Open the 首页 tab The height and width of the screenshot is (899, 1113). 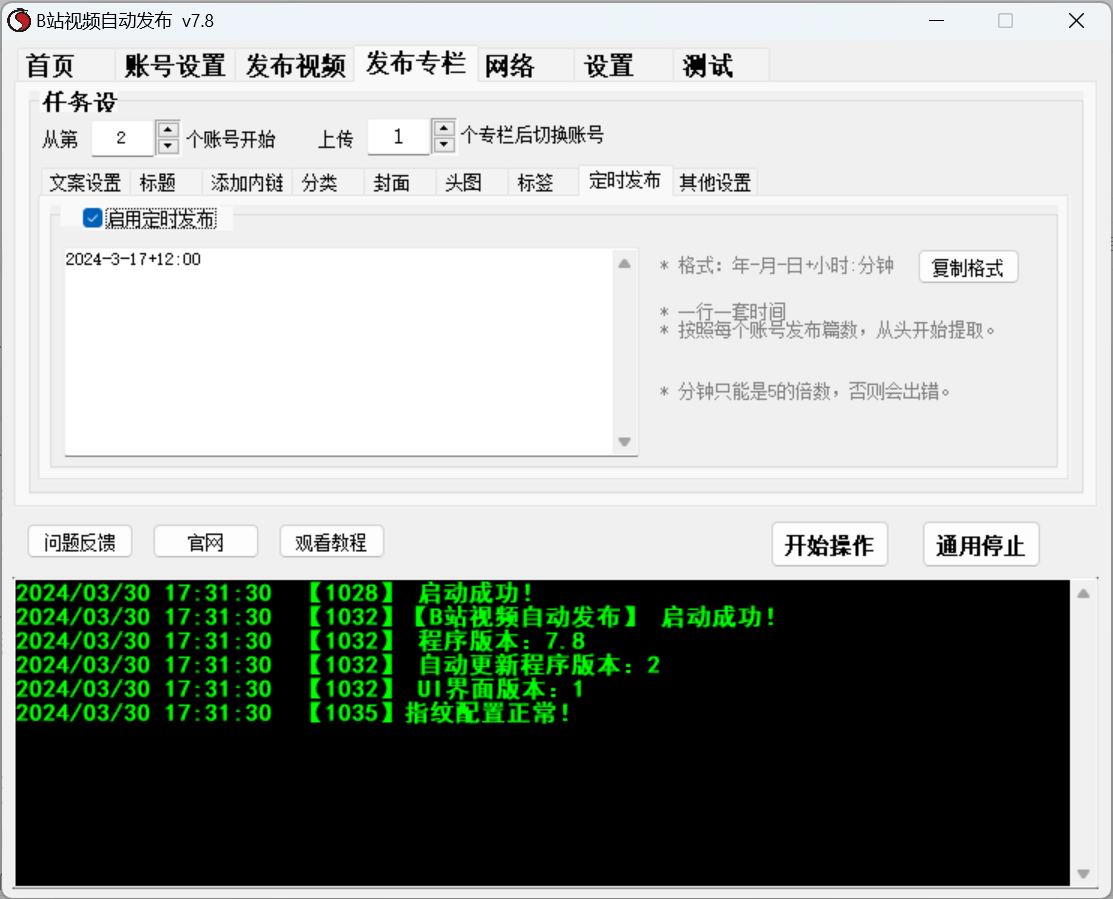[65, 66]
